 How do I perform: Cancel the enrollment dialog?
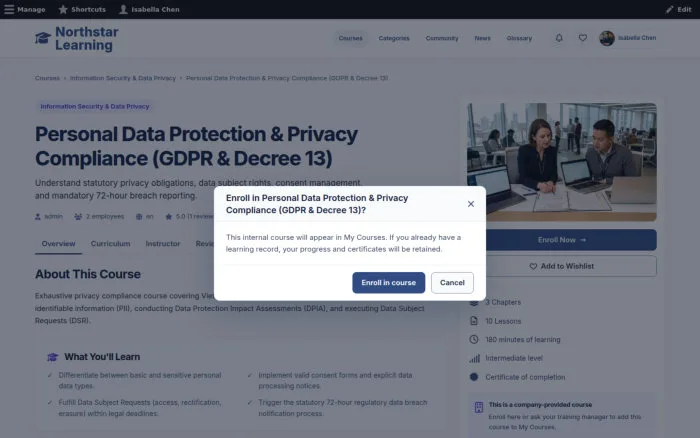tap(452, 283)
